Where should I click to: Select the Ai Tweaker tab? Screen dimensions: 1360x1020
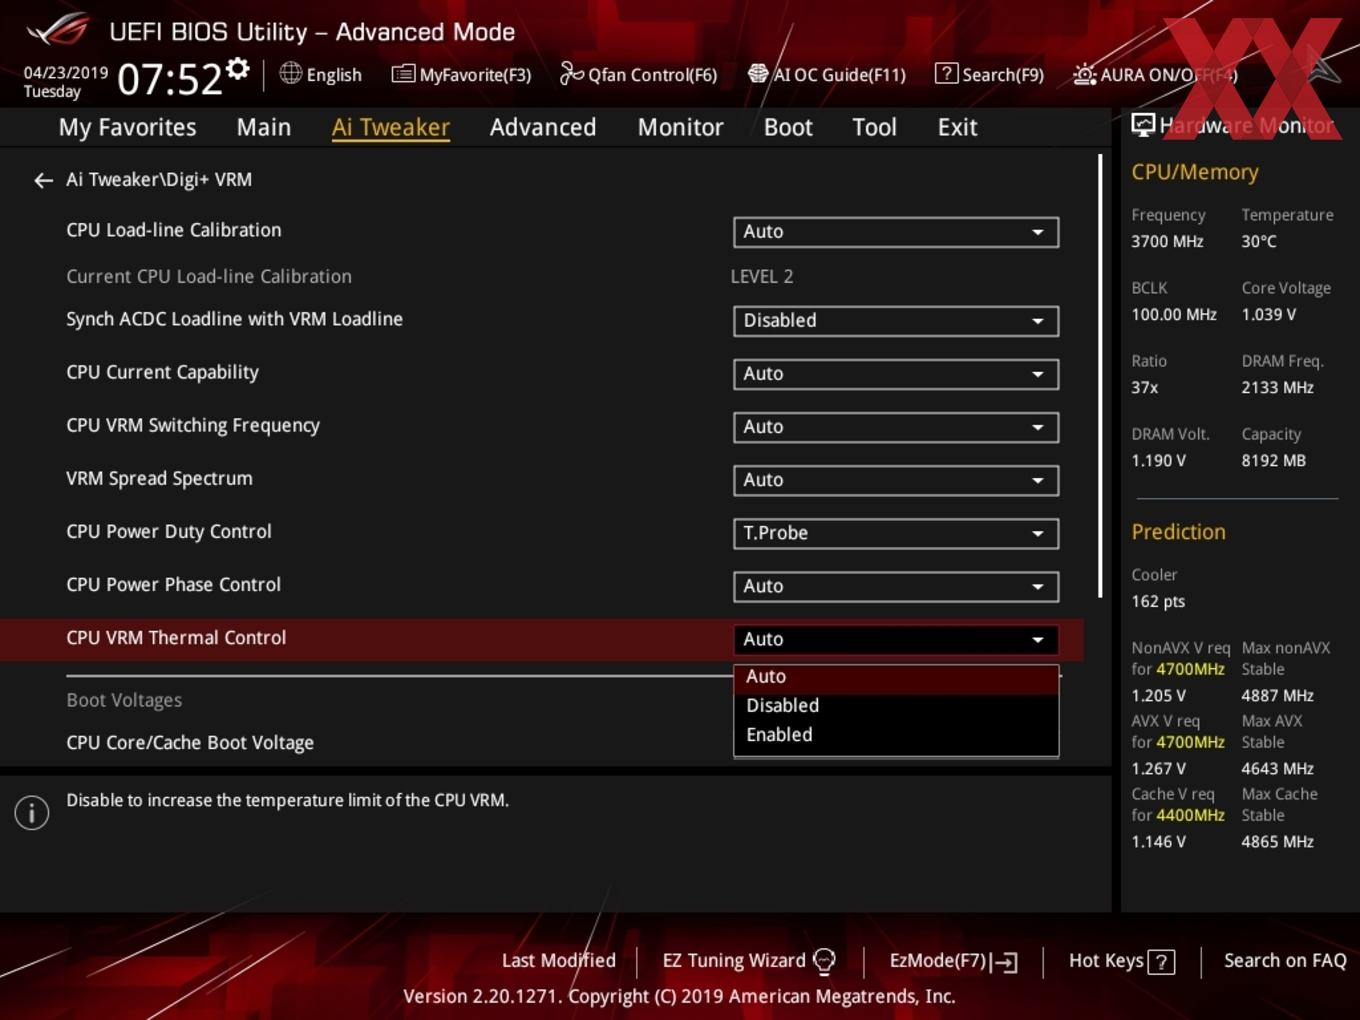[x=391, y=127]
